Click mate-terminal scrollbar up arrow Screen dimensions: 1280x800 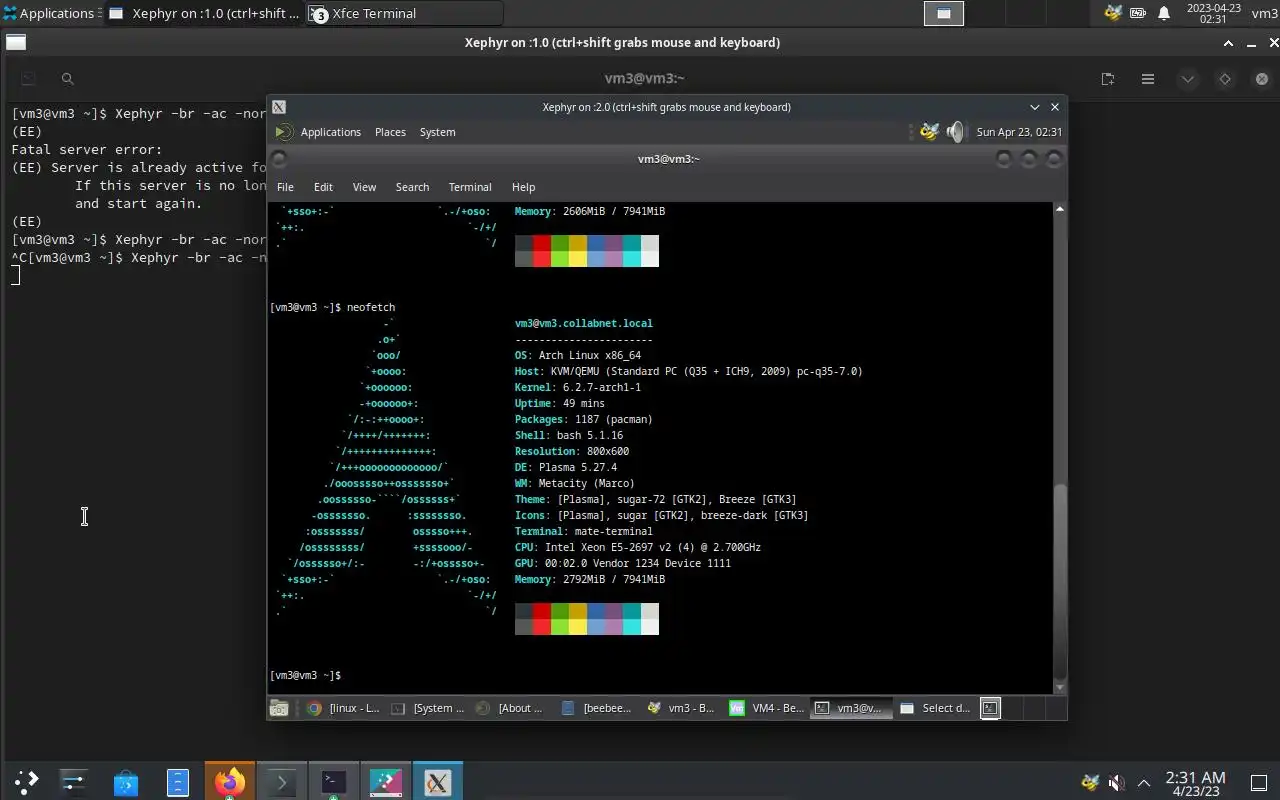coord(1060,209)
